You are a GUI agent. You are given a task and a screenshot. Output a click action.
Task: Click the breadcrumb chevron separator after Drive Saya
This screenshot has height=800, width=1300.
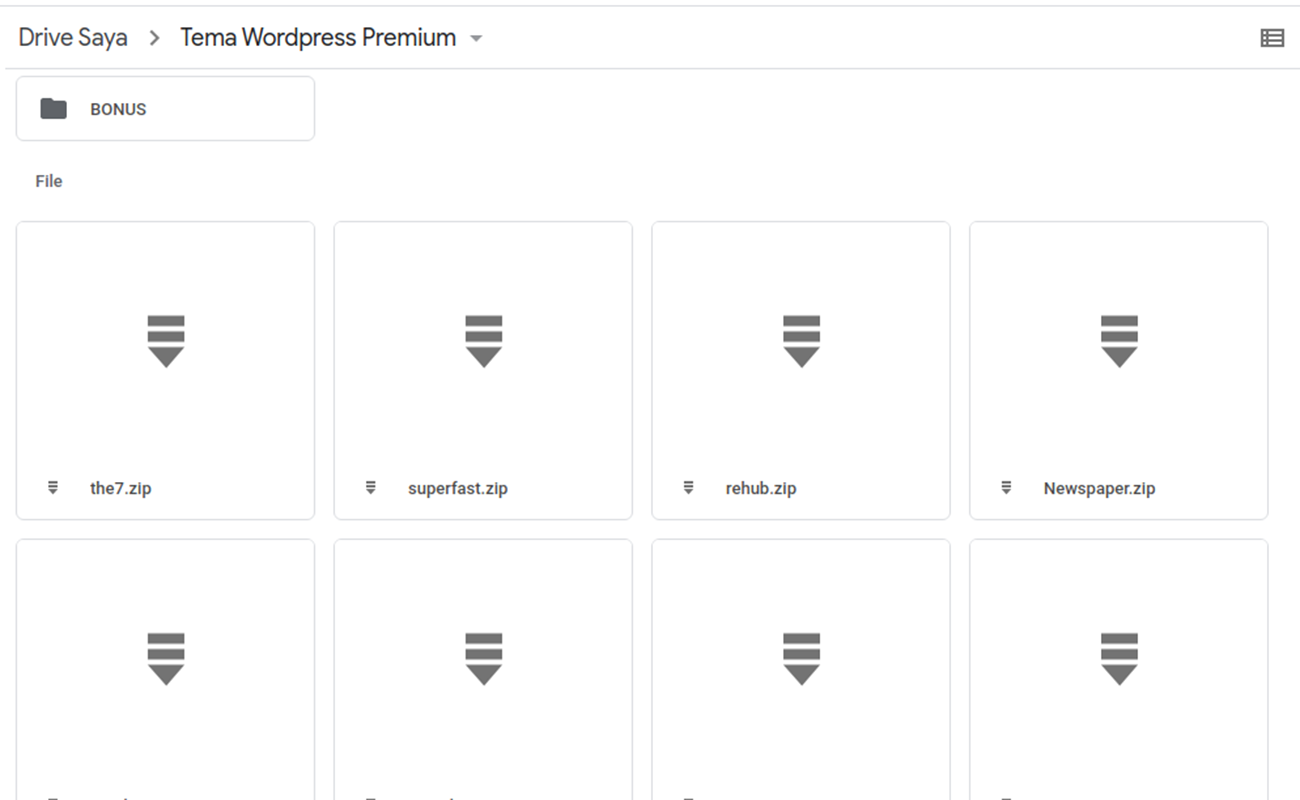pos(155,38)
